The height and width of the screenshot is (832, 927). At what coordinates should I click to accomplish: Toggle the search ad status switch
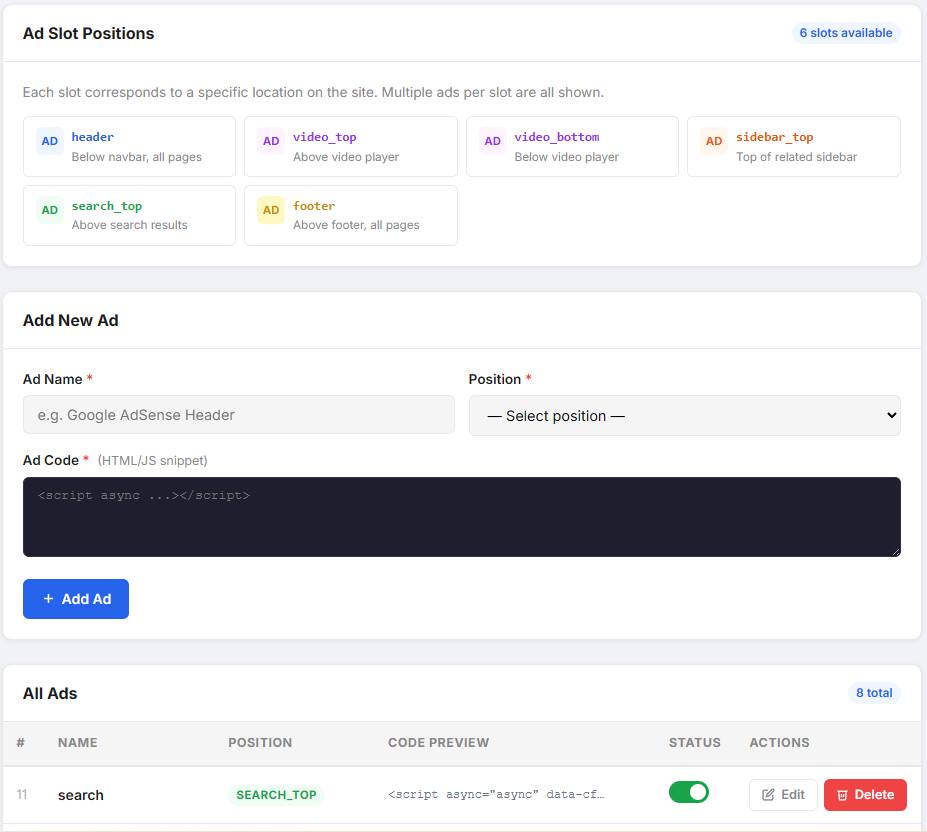point(688,792)
